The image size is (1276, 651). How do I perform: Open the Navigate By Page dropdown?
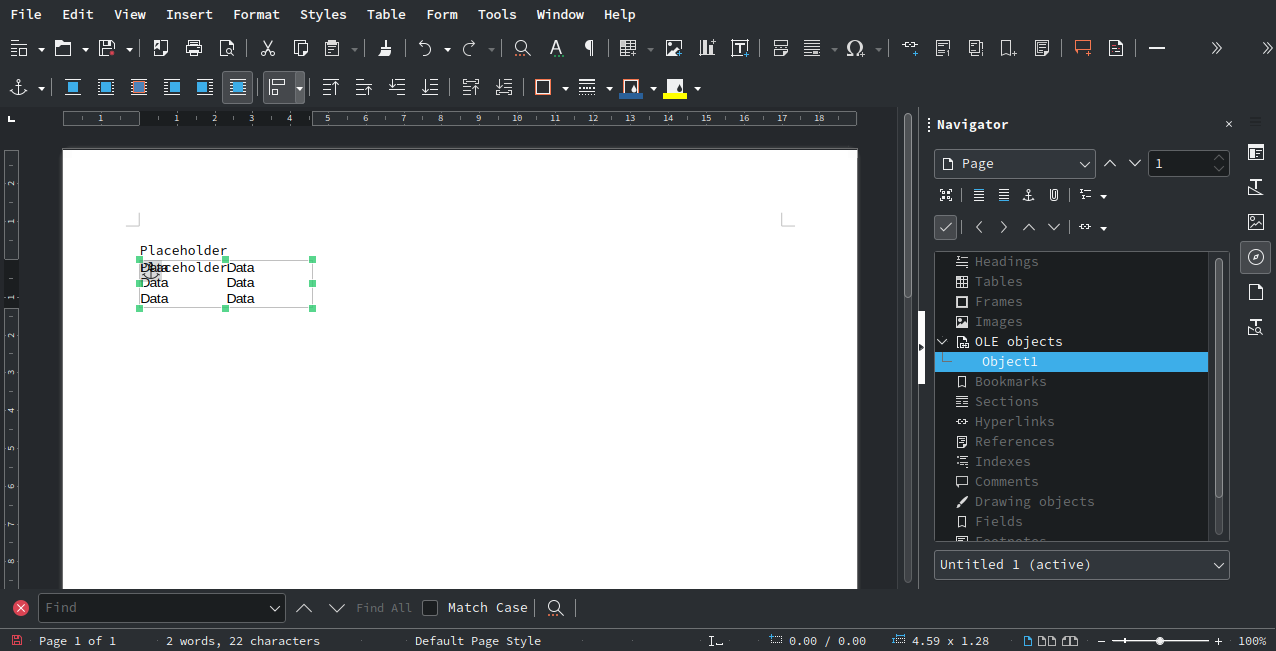pos(1015,164)
